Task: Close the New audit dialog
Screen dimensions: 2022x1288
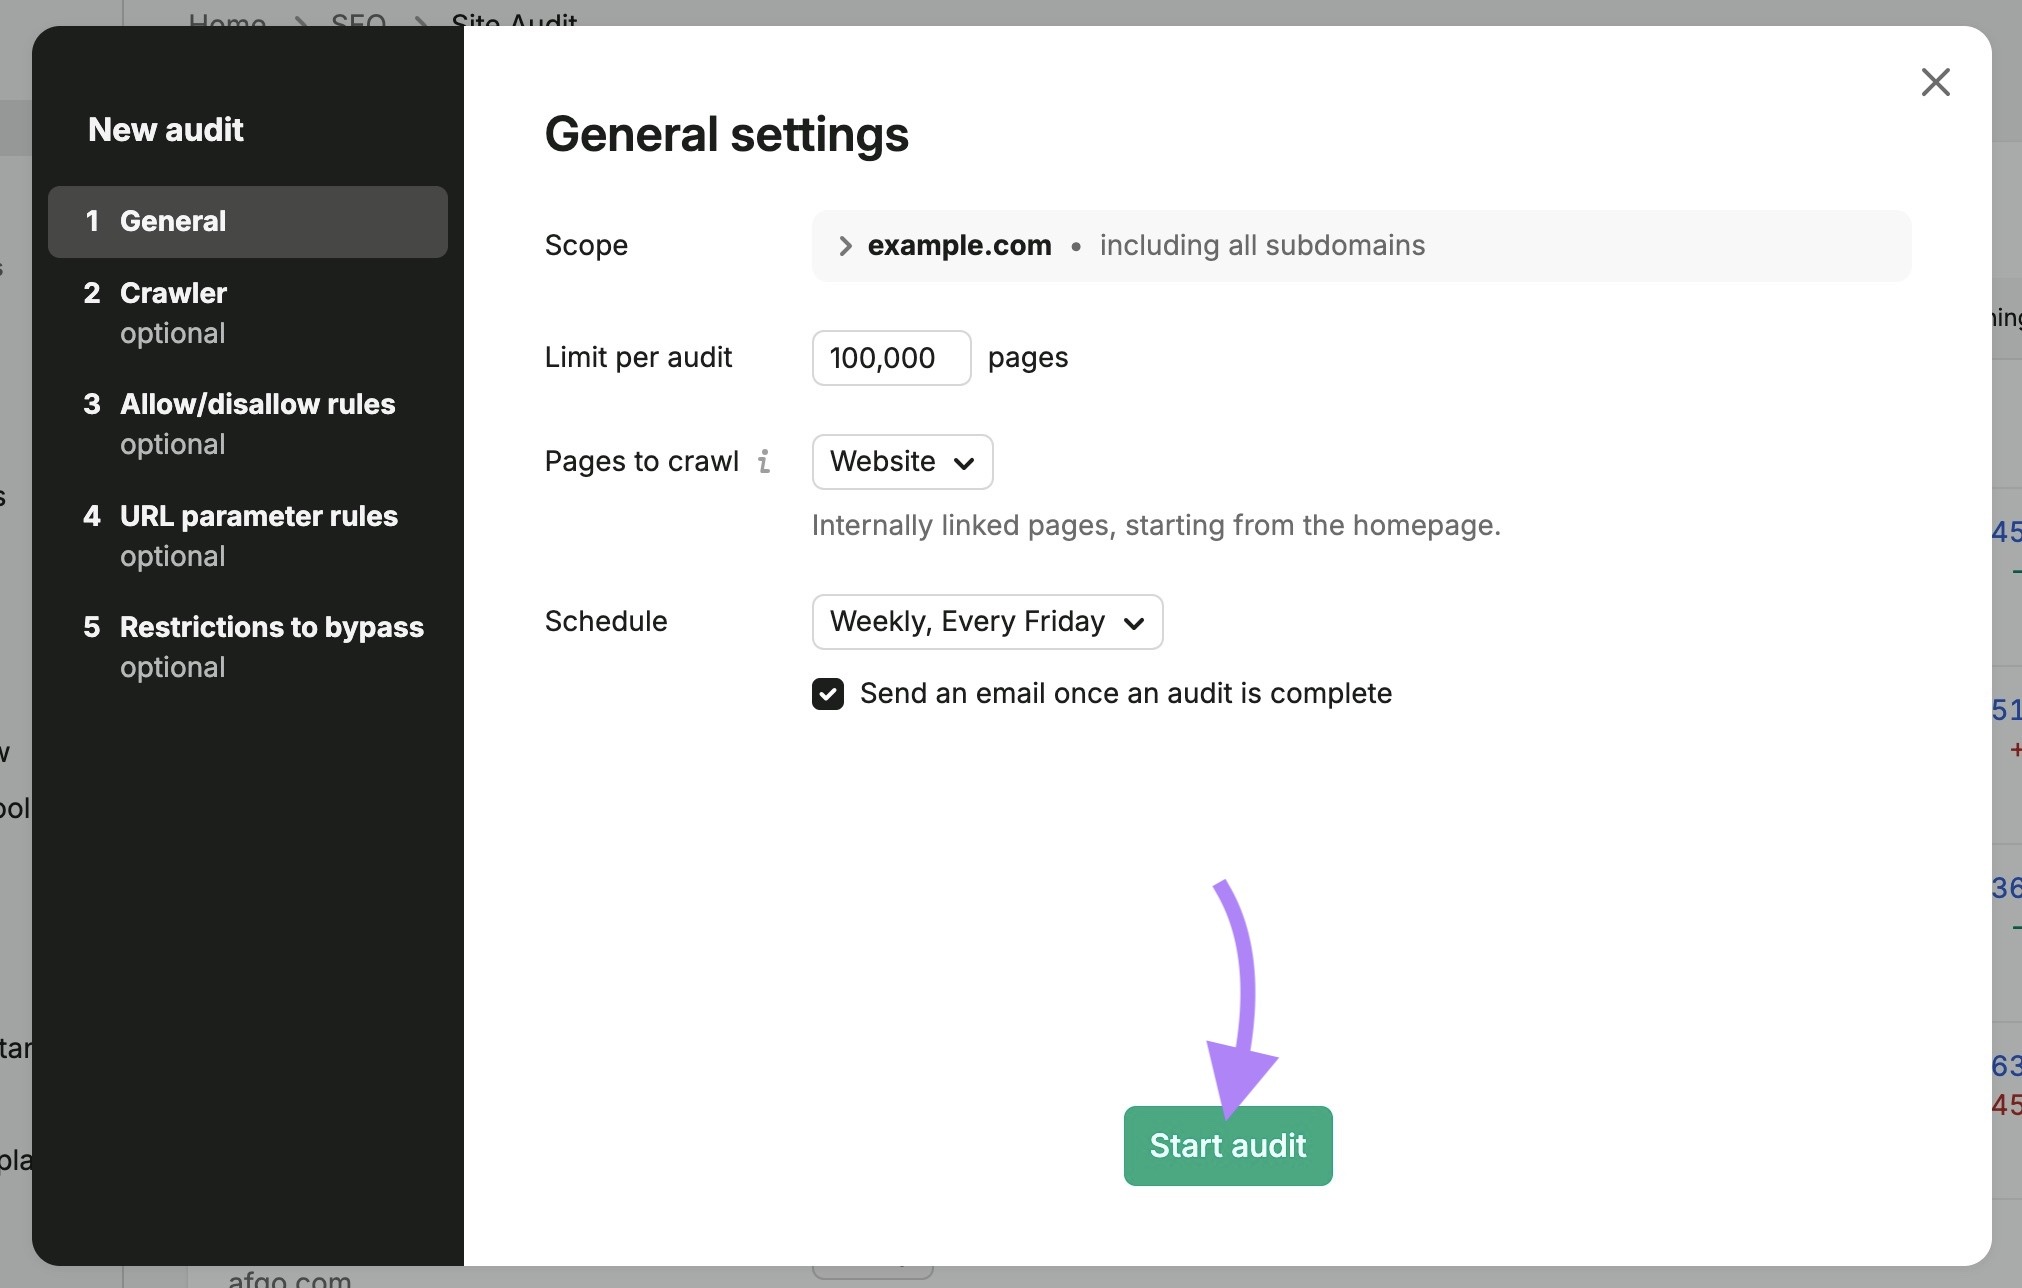Action: tap(1936, 82)
